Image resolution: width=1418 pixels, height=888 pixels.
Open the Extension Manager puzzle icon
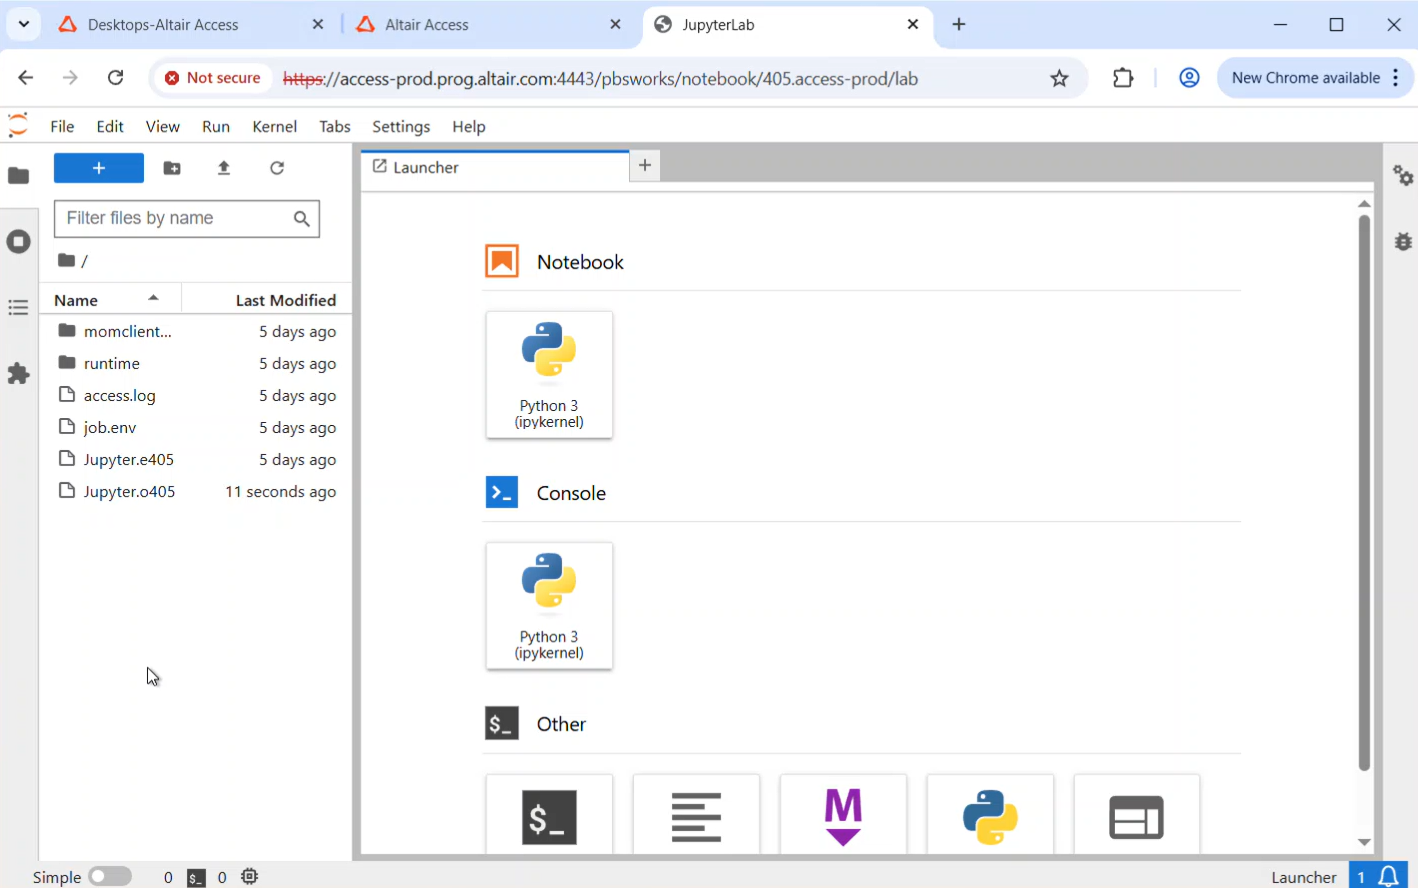pos(19,374)
